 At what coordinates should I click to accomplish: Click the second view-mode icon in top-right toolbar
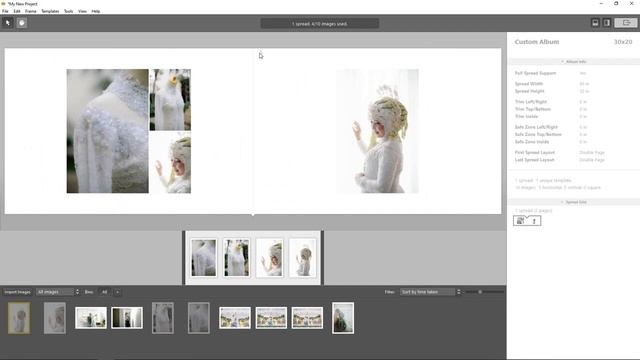[607, 23]
